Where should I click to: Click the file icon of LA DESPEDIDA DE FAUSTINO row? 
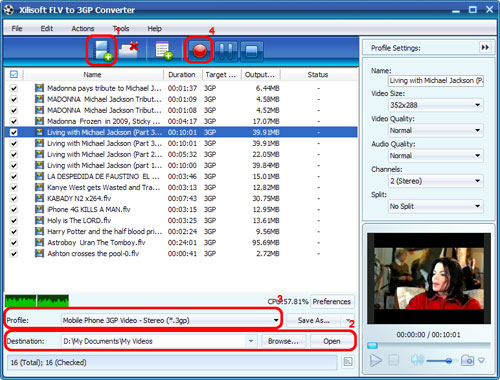pos(39,176)
